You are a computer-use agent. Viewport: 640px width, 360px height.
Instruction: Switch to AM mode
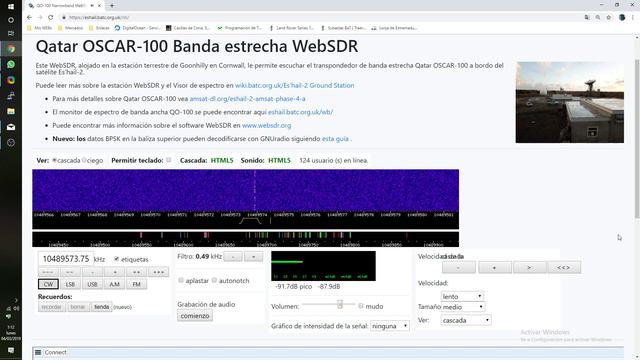coord(114,284)
